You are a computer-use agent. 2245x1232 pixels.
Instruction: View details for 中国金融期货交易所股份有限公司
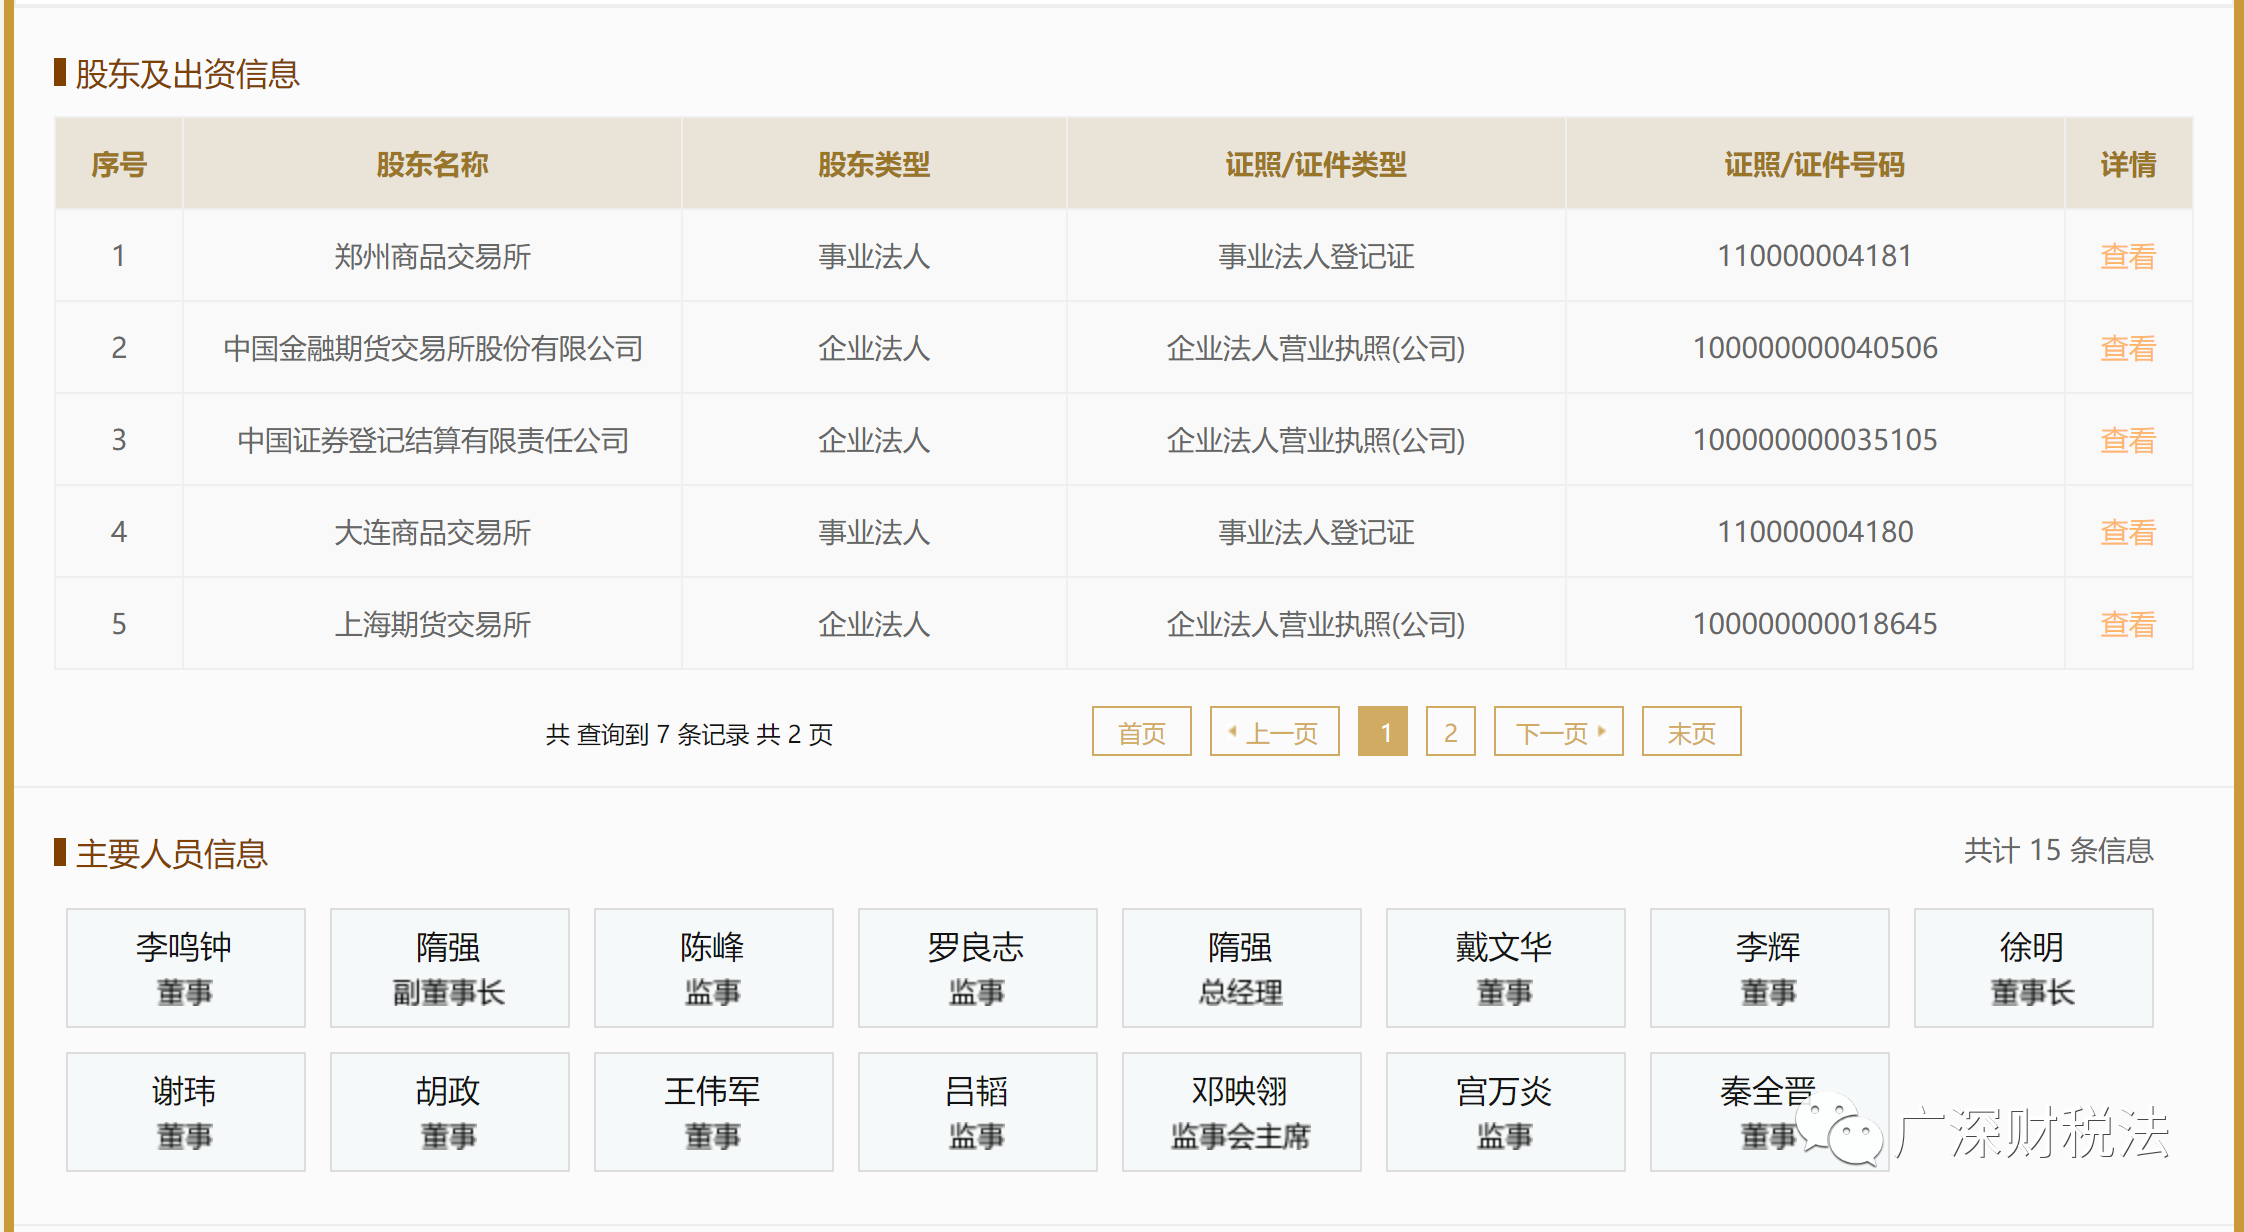pos(2127,349)
